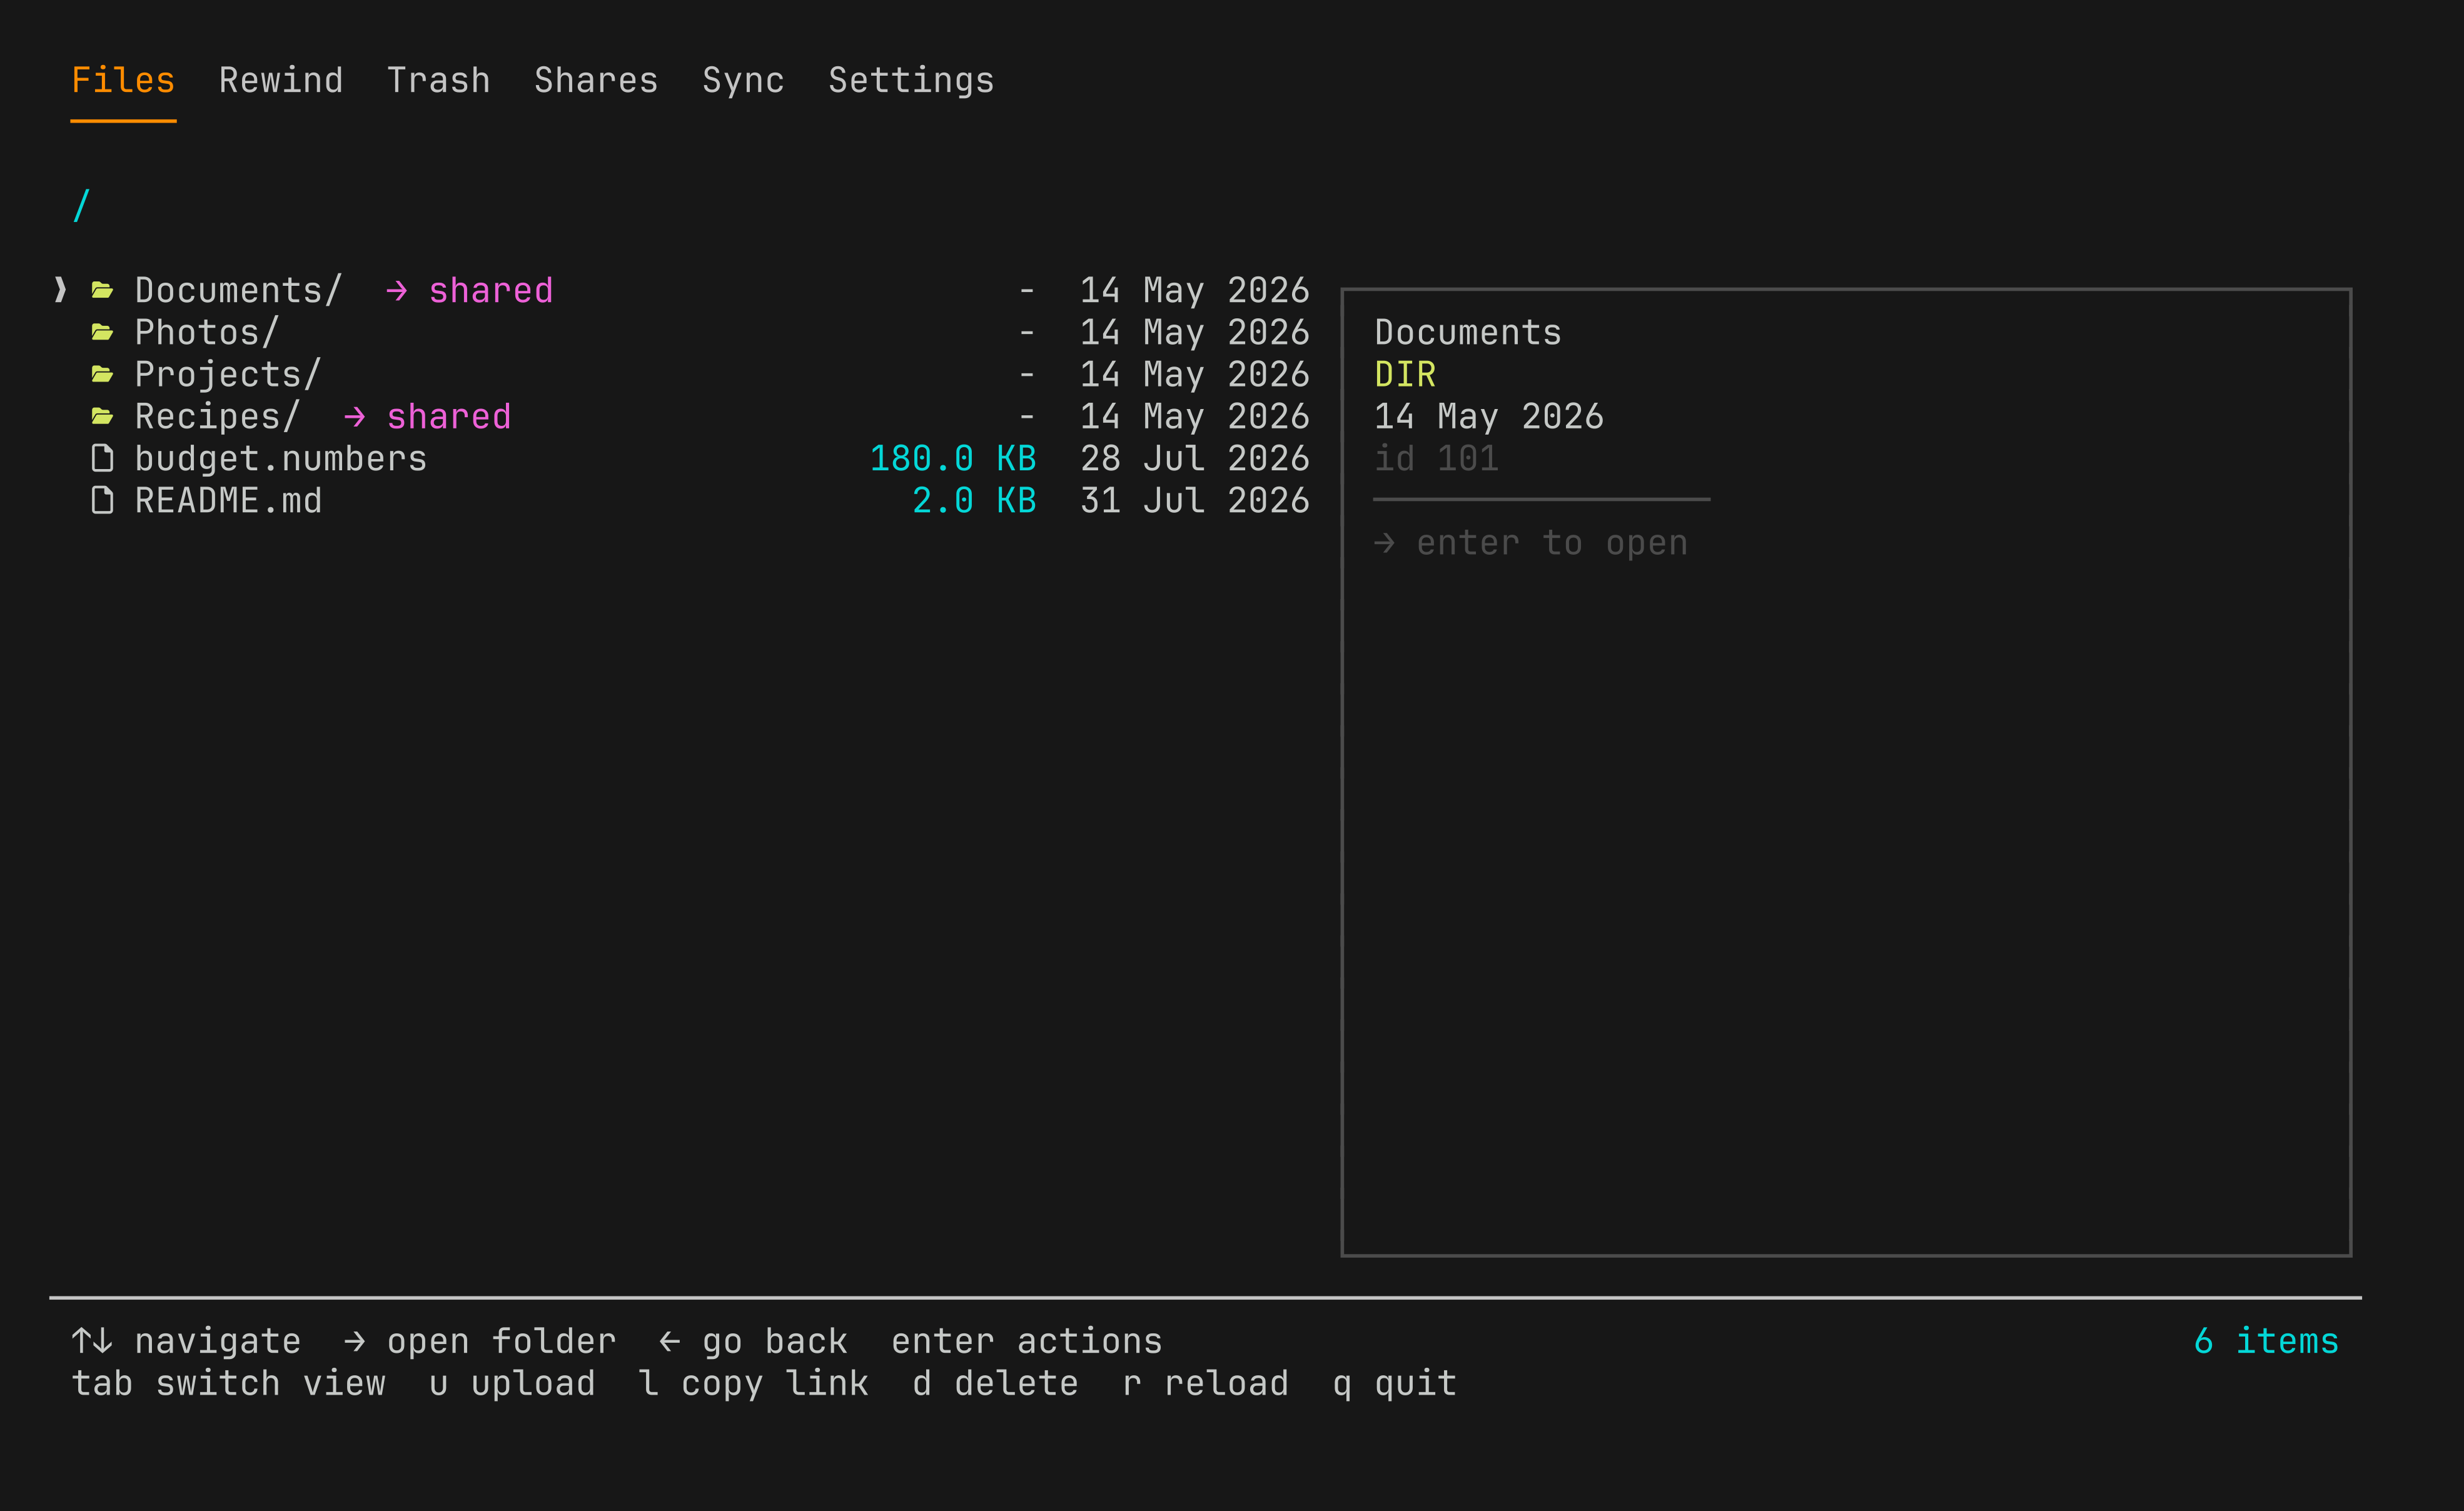Viewport: 2464px width, 1511px height.
Task: Click the Documents title in preview panel
Action: [x=1468, y=332]
